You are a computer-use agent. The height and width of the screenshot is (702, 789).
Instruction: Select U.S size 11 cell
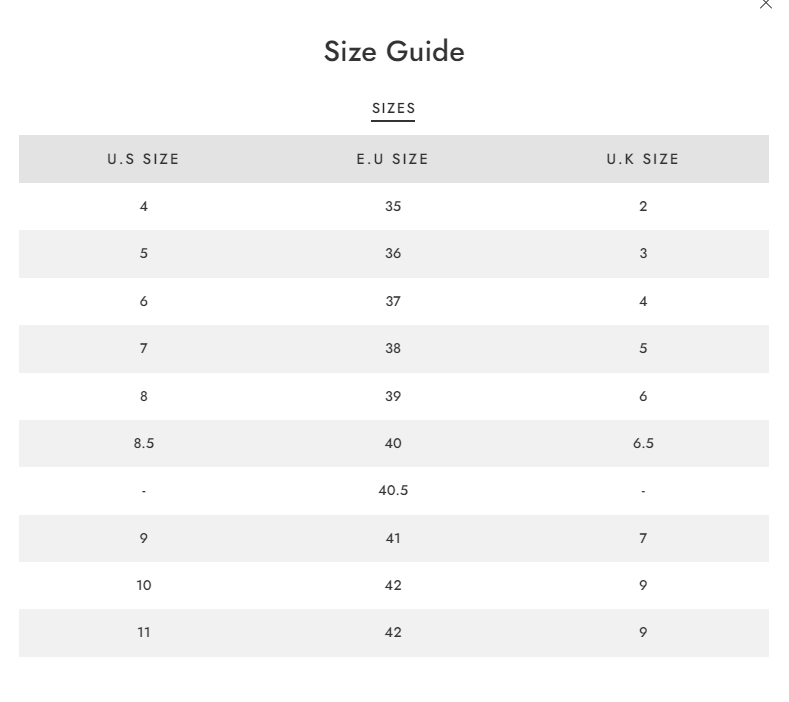pos(144,633)
